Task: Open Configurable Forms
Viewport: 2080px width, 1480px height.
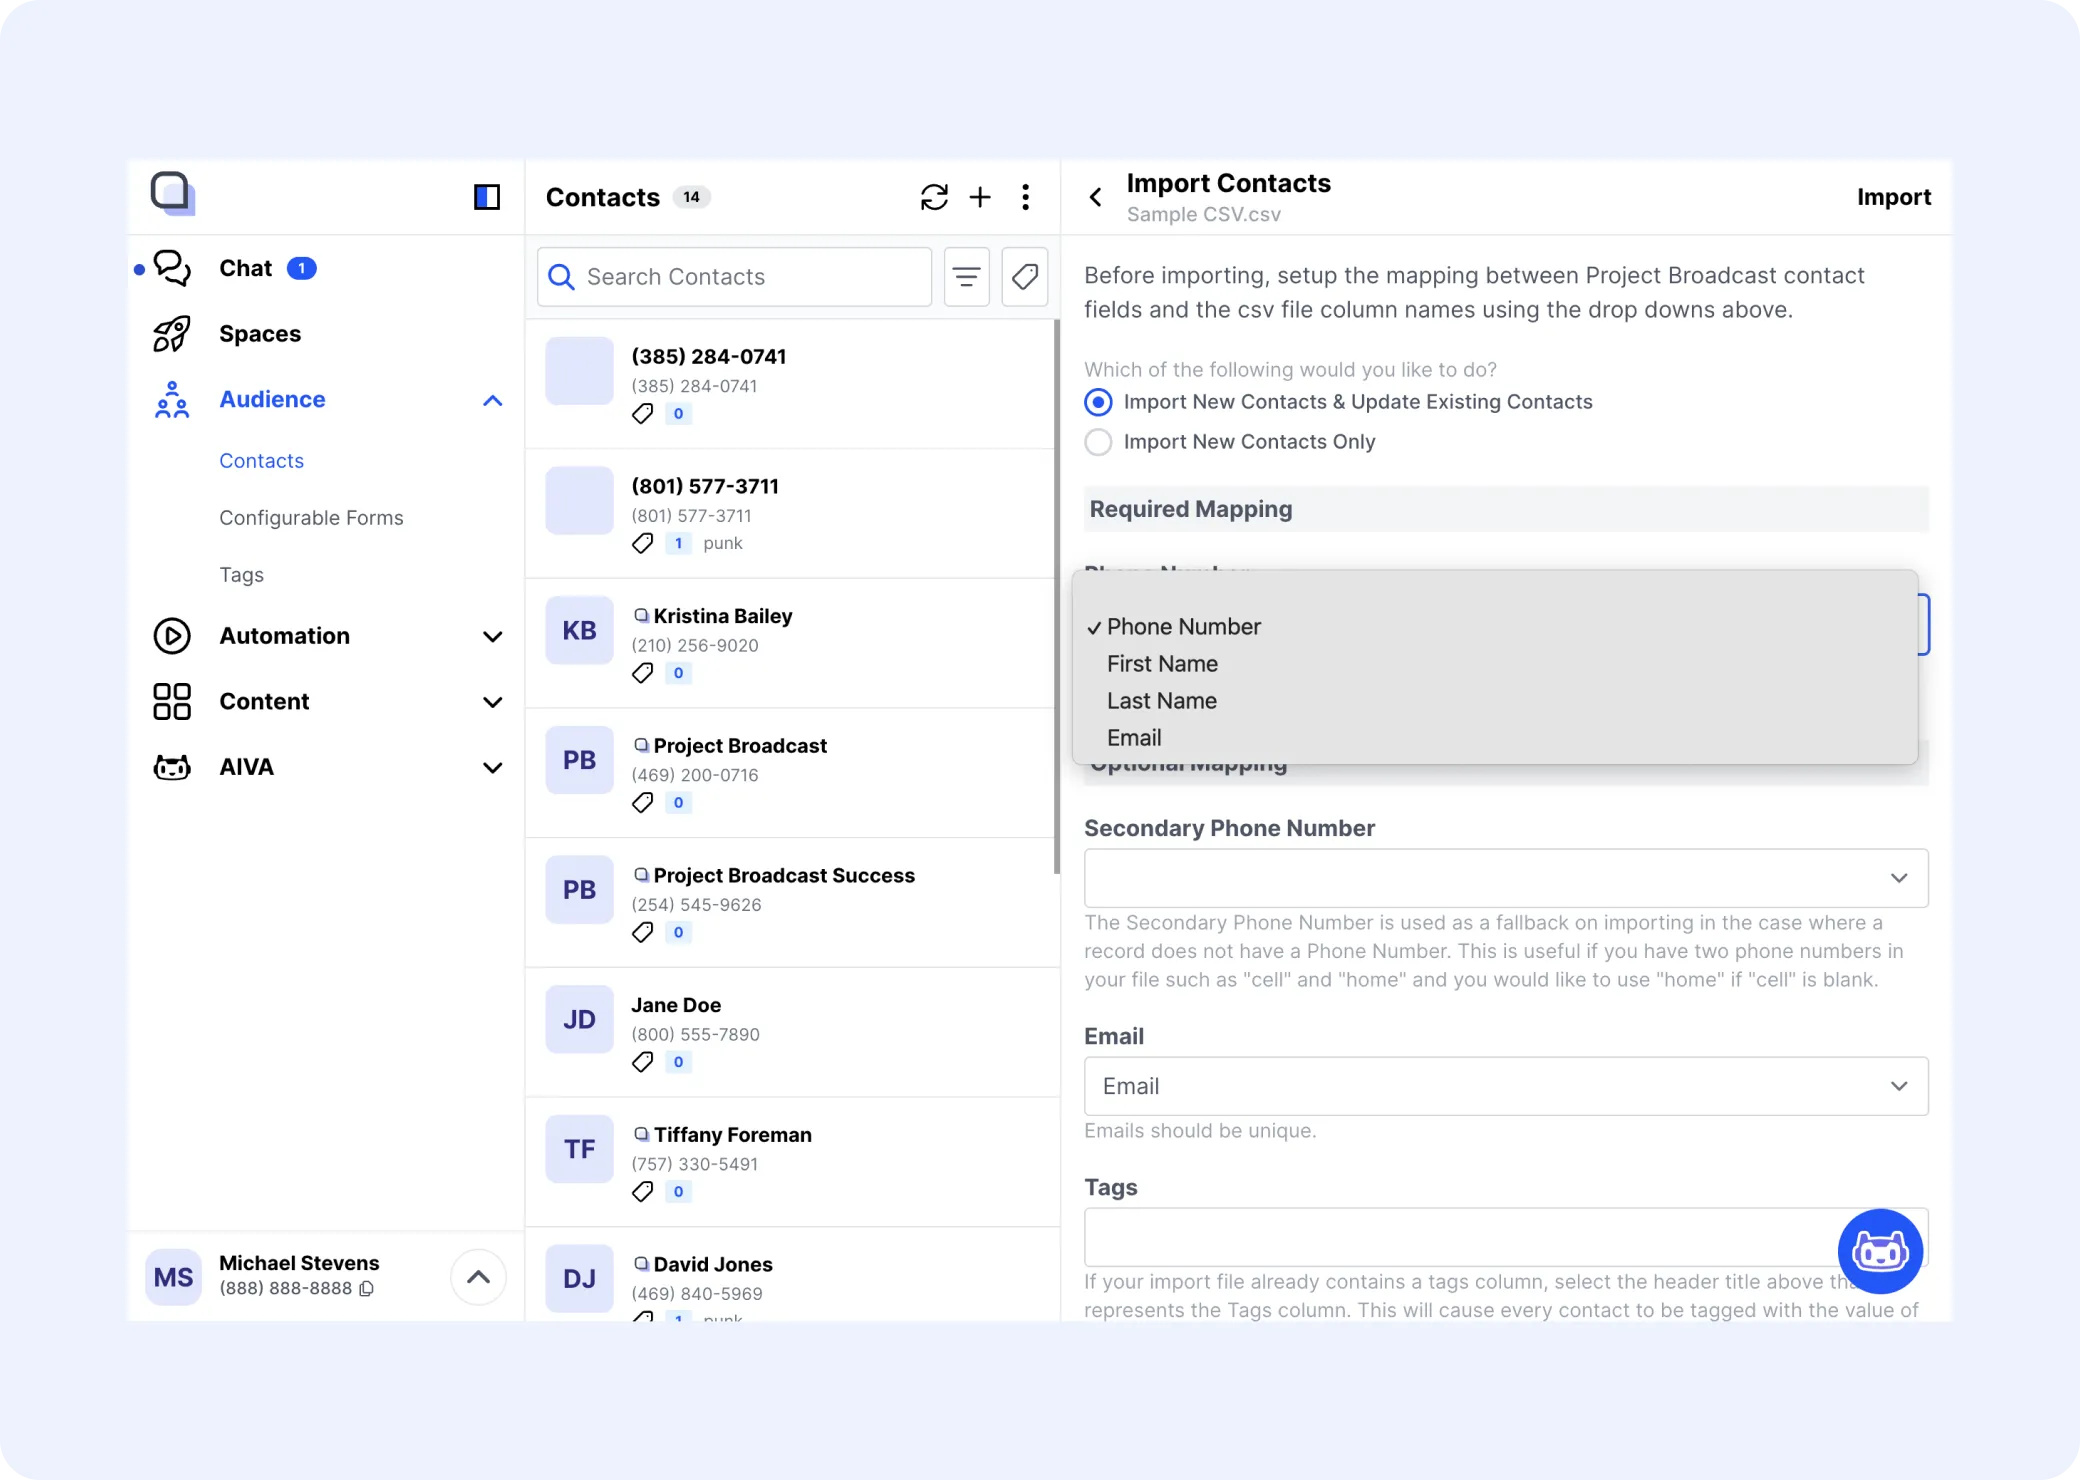Action: point(311,518)
